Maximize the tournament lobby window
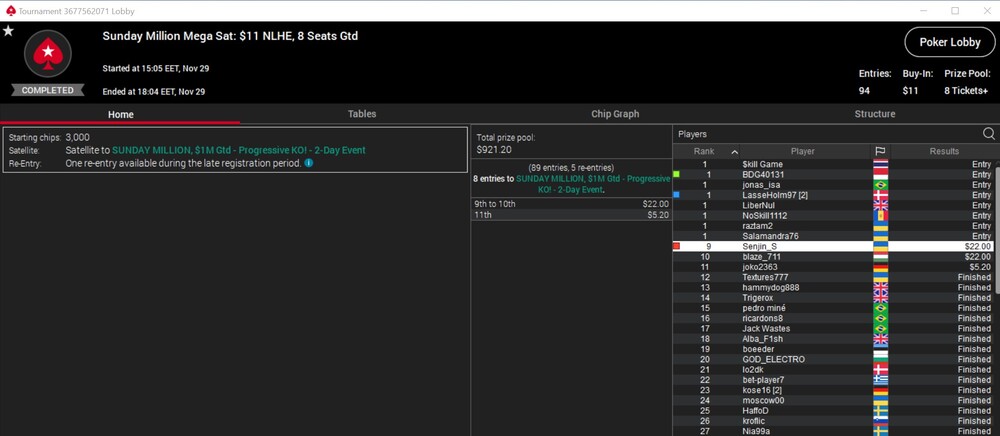The width and height of the screenshot is (1000, 436). (955, 11)
